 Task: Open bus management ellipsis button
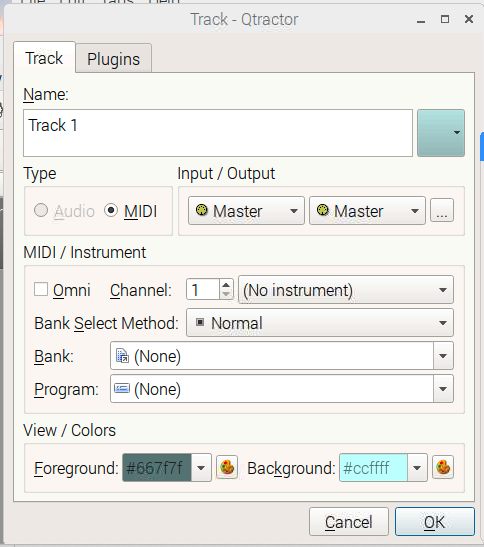(442, 210)
